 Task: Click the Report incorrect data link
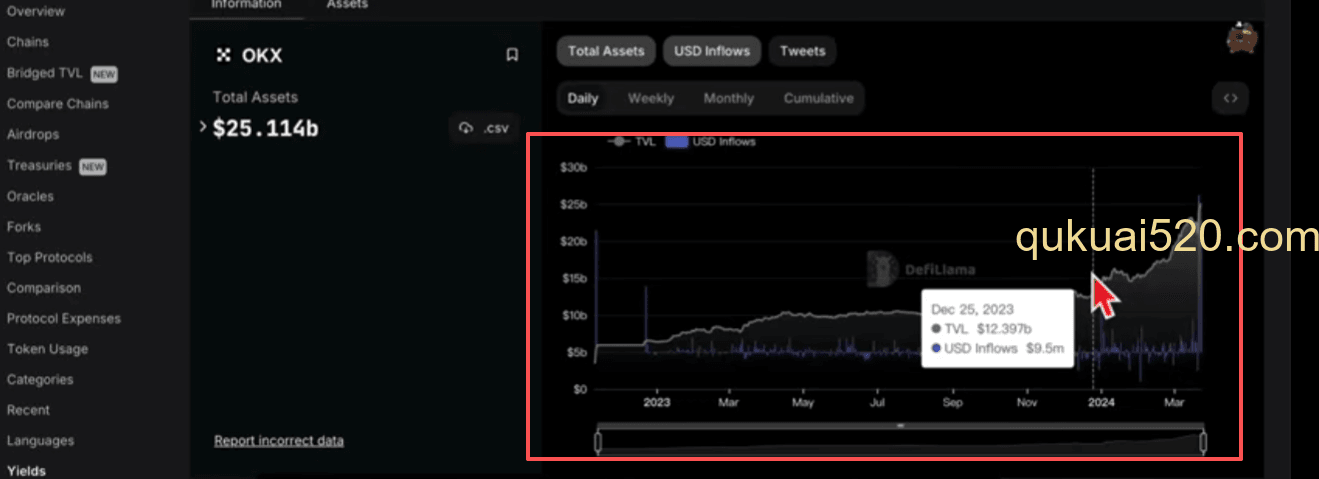tap(279, 440)
